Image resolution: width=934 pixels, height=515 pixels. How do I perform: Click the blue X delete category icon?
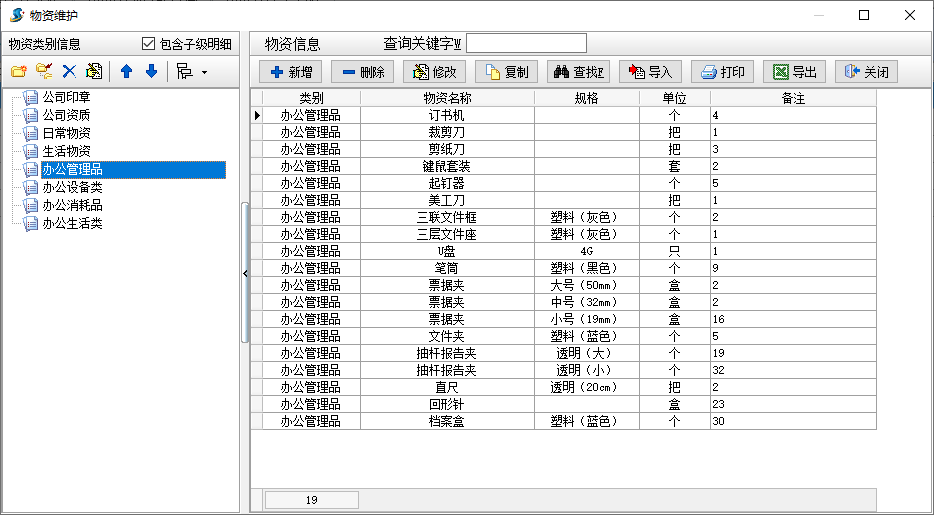(69, 71)
